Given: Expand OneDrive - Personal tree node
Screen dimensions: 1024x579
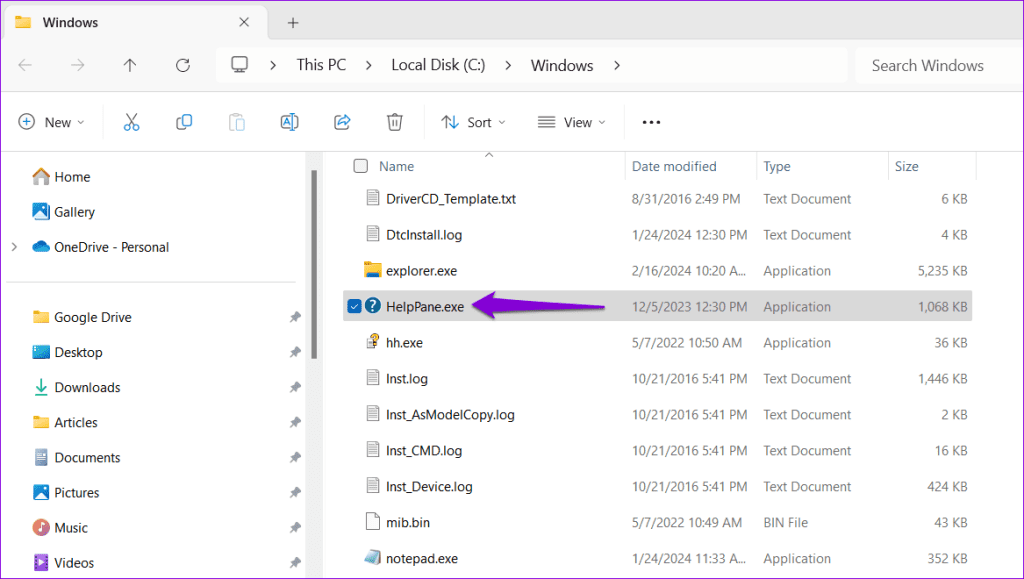Looking at the screenshot, I should (x=14, y=247).
